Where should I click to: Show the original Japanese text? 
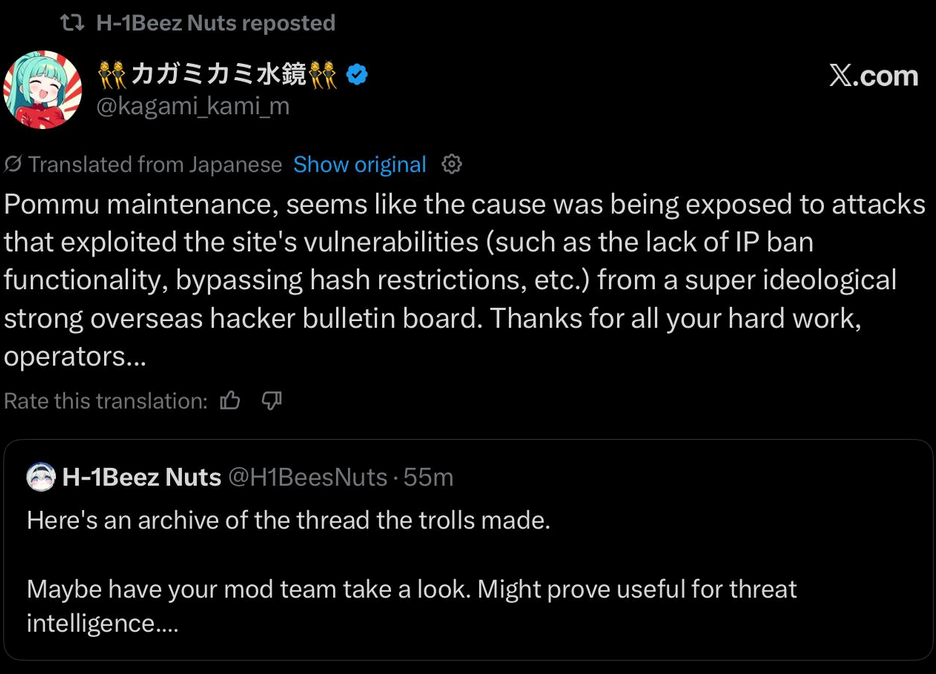click(x=360, y=164)
